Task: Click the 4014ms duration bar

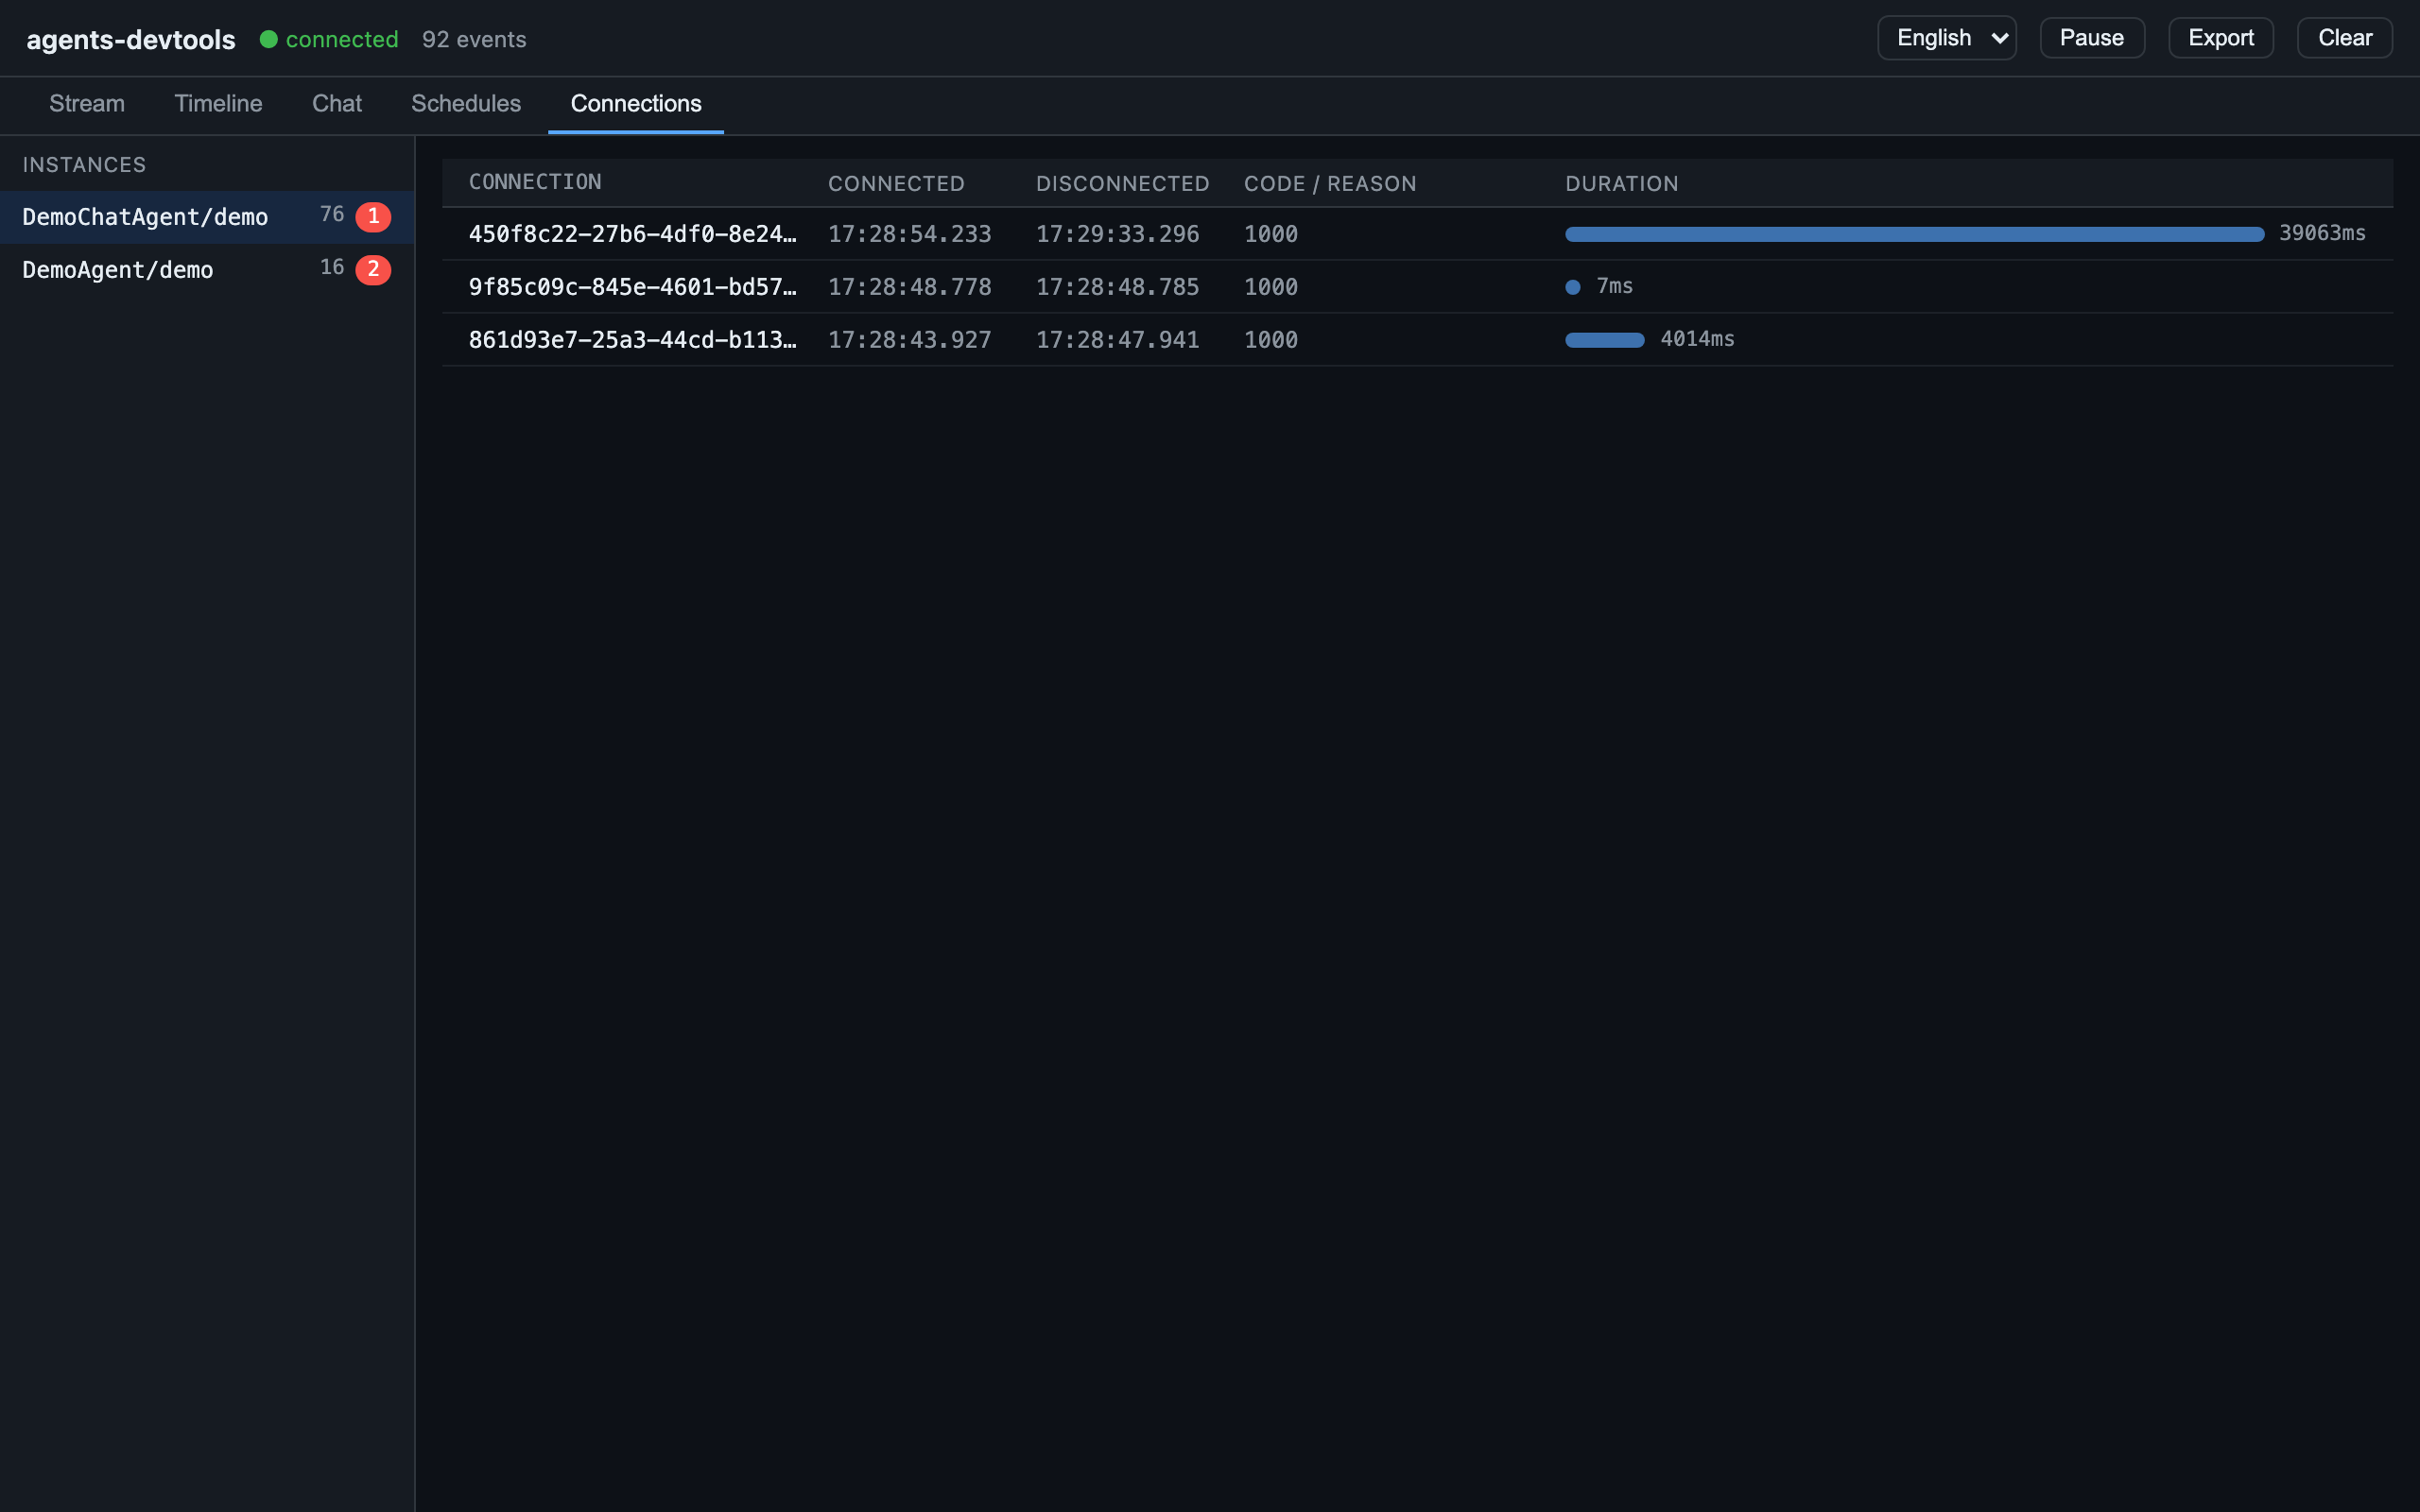Action: [x=1604, y=340]
